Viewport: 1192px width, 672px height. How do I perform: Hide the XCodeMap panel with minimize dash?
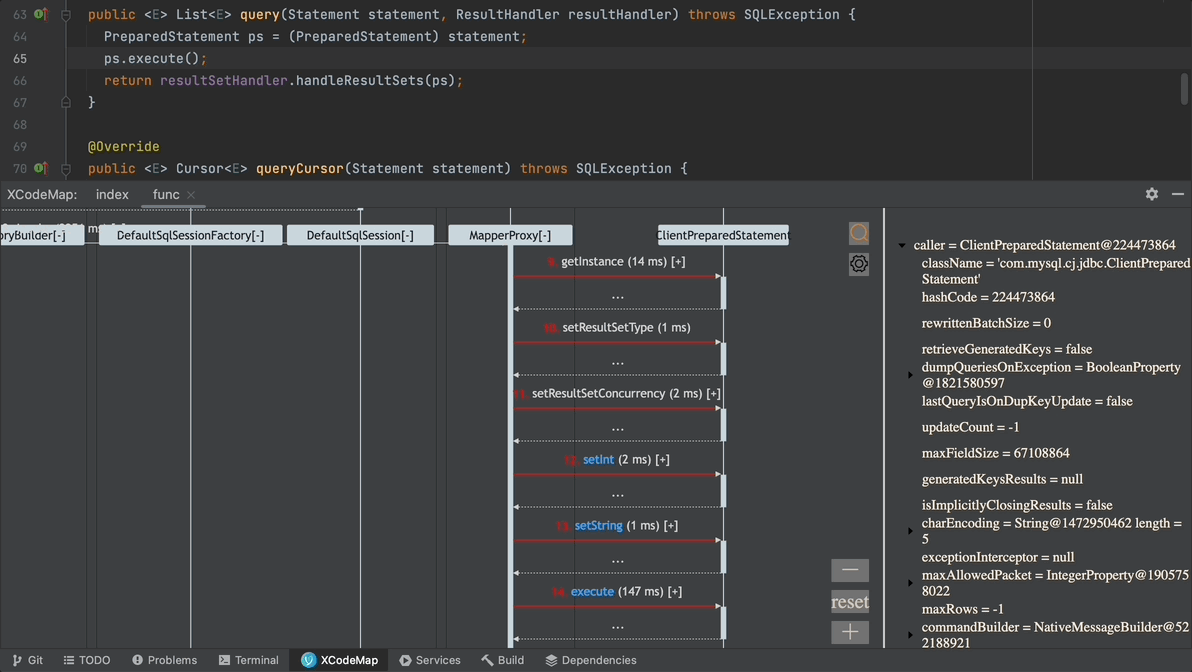[1178, 195]
